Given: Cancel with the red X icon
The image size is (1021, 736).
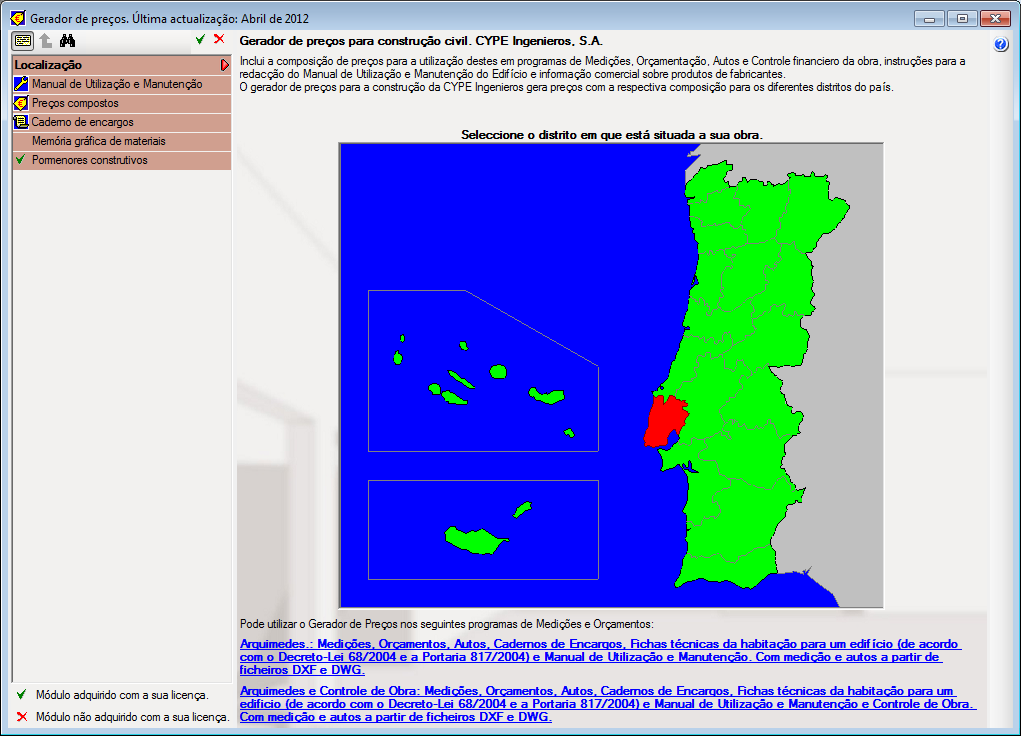Looking at the screenshot, I should [219, 39].
